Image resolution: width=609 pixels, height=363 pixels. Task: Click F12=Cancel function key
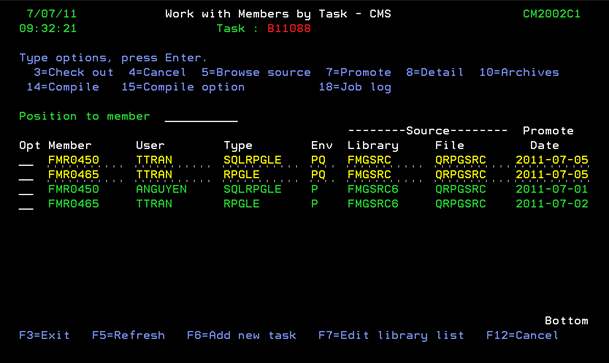point(522,335)
